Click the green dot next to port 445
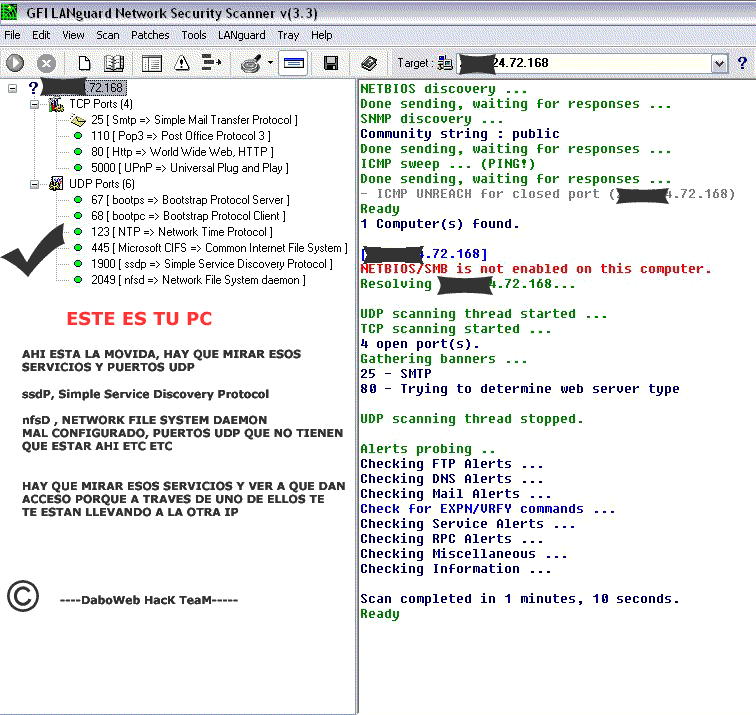This screenshot has height=715, width=756. 78,248
